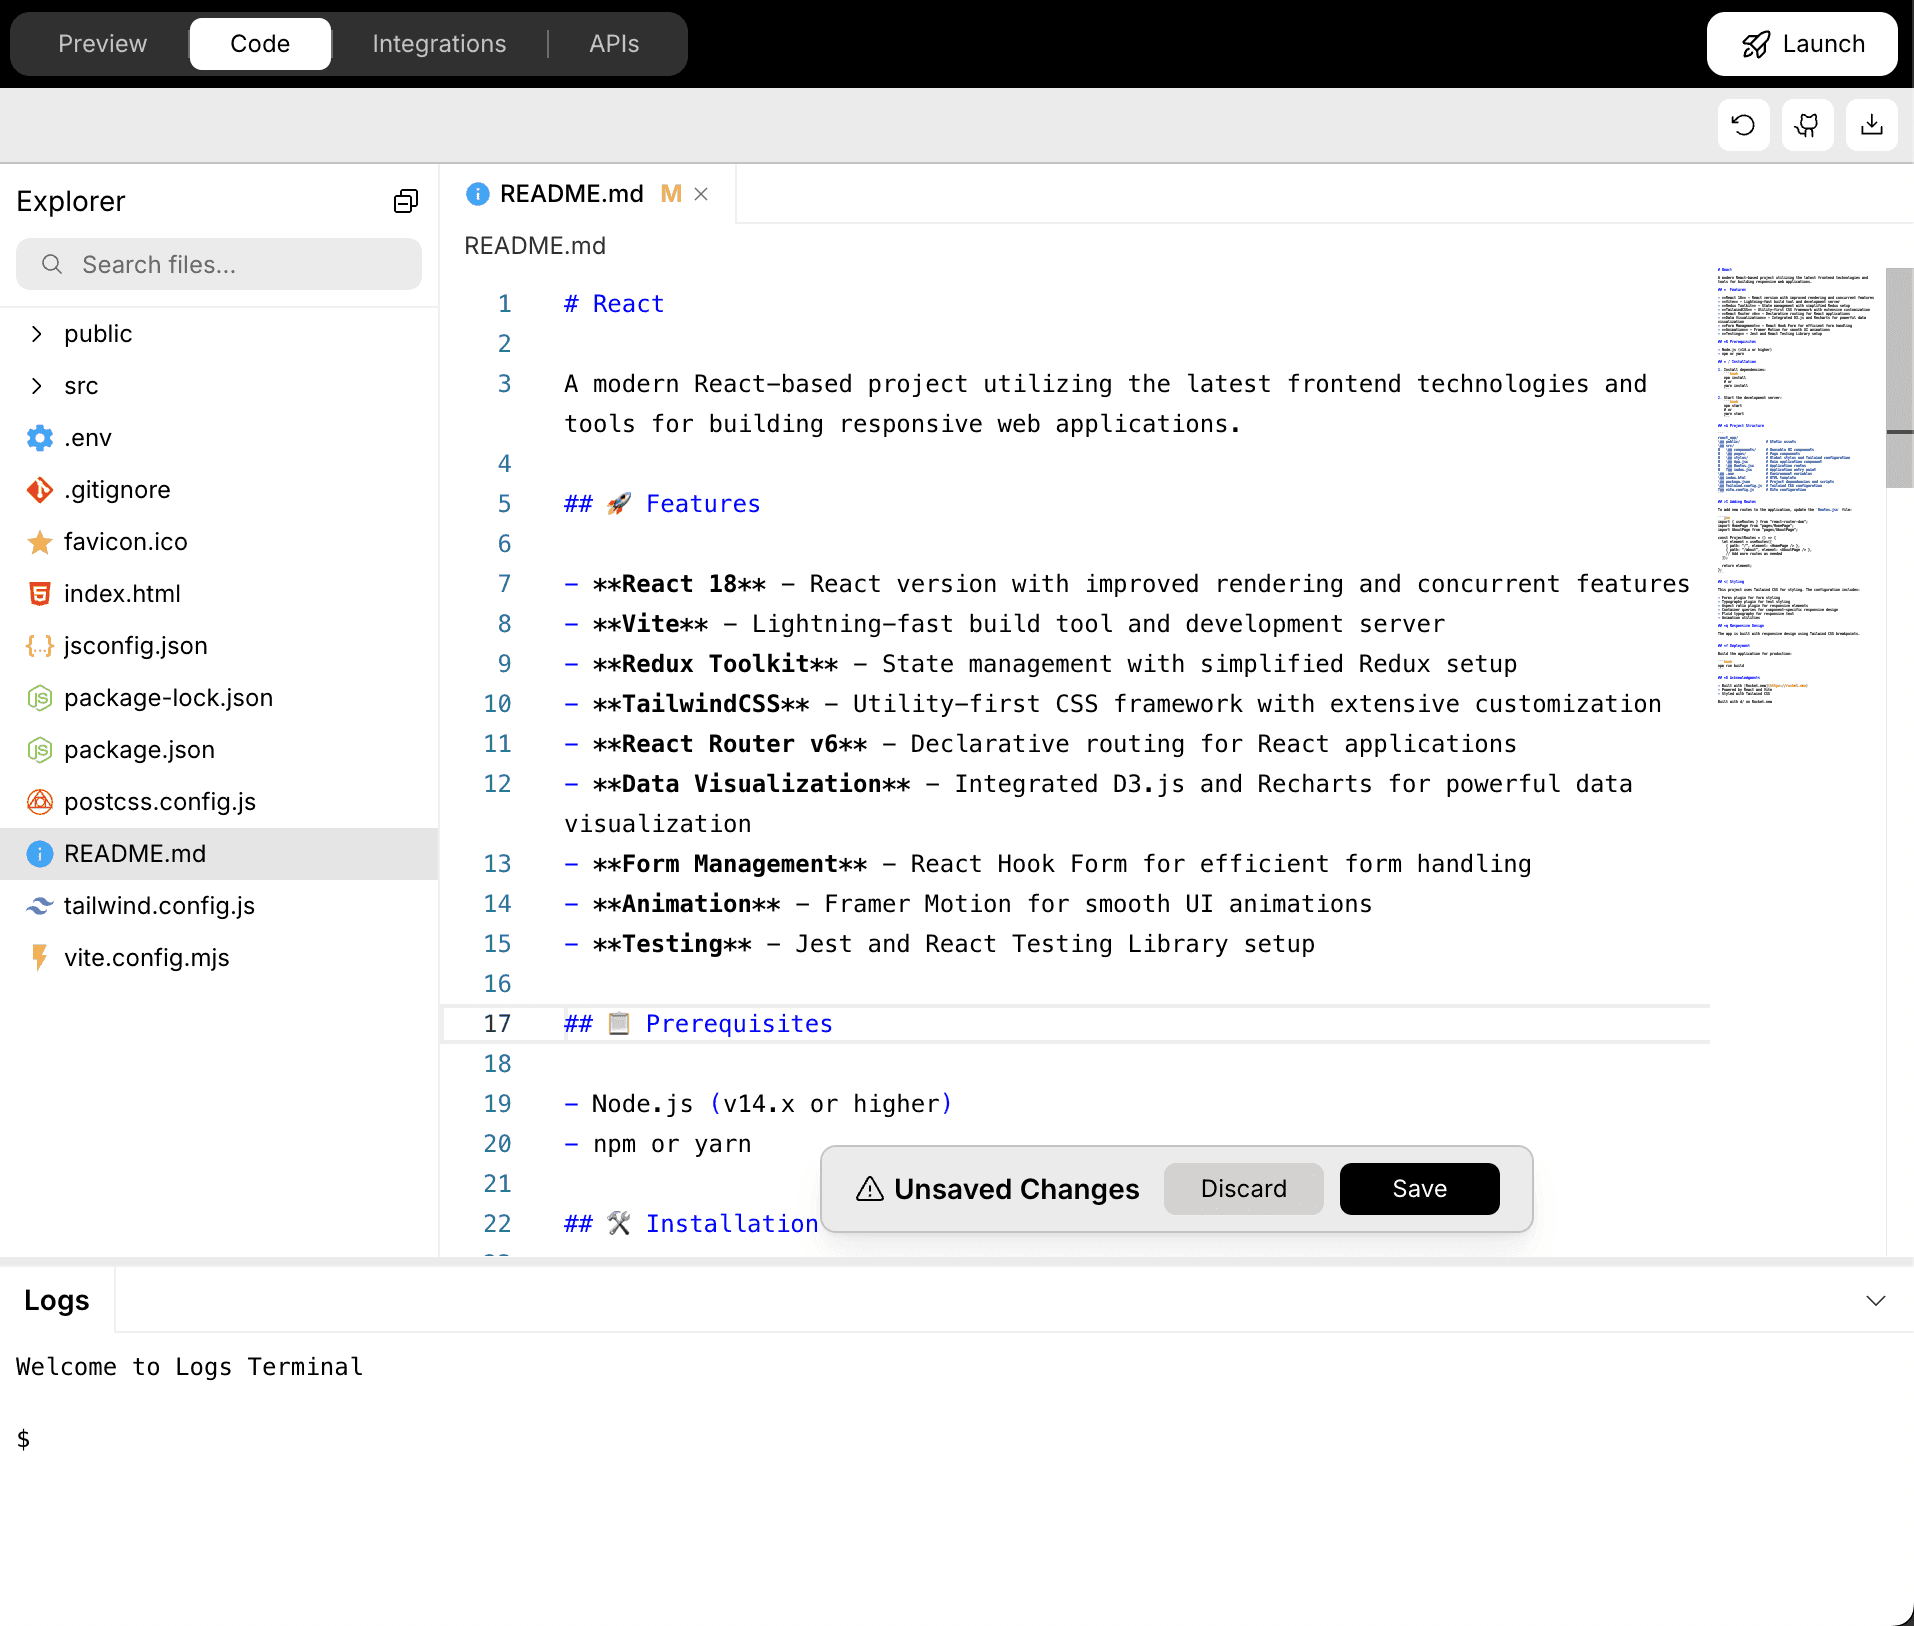Click the Vite lightning icon beside vite.config.mjs
The image size is (1914, 1626).
38,957
